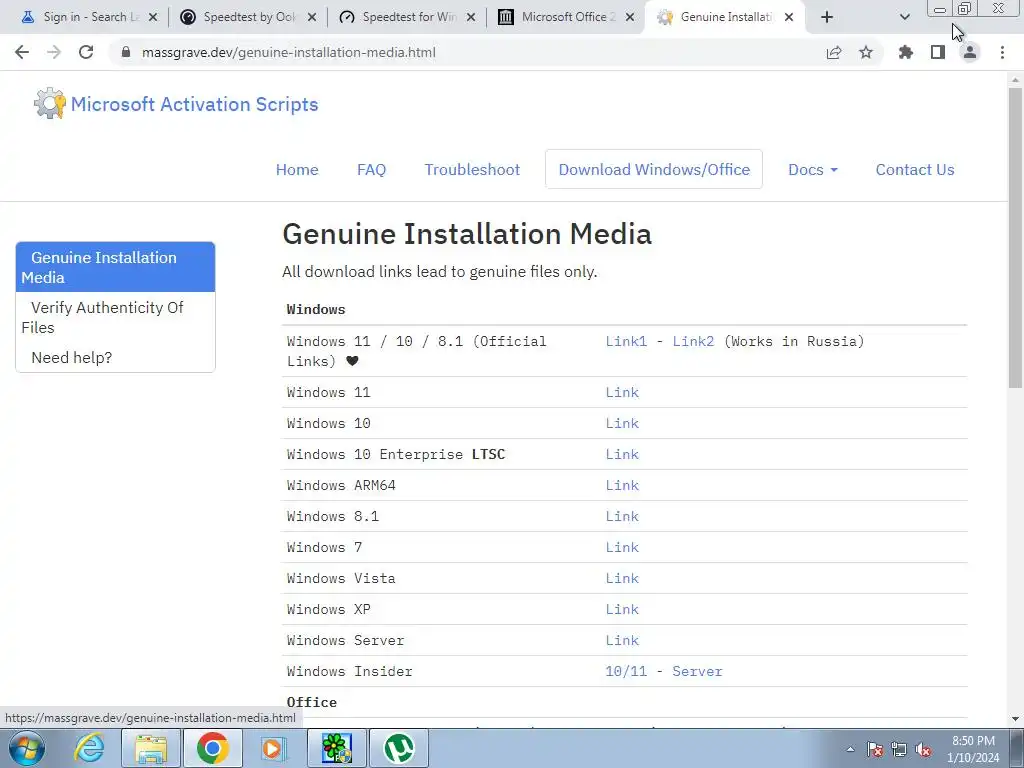Open the Contact Us navigation link

tap(915, 169)
